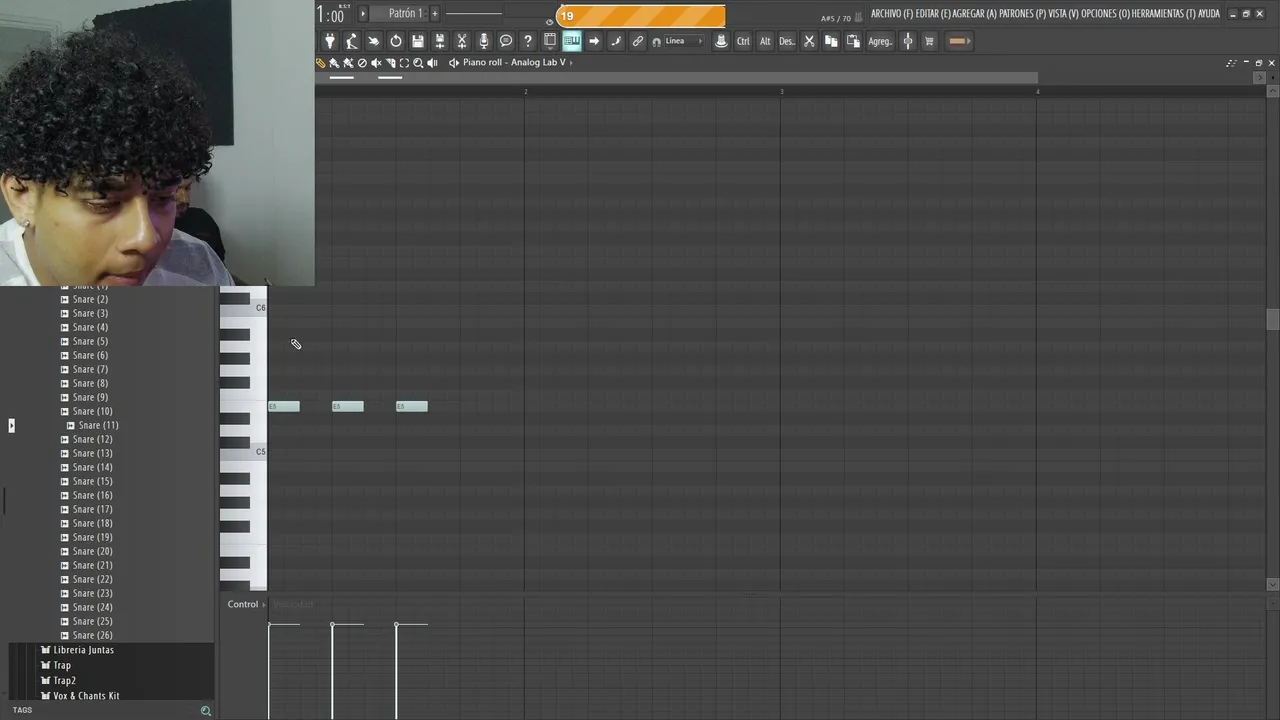Image resolution: width=1280 pixels, height=720 pixels.
Task: Select the Draw pencil tool
Action: (320, 63)
